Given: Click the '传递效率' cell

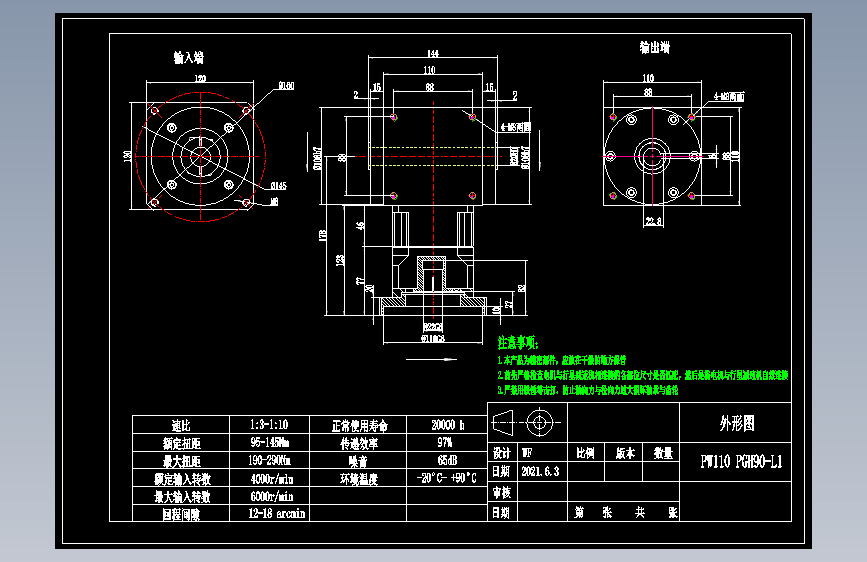Looking at the screenshot, I should tap(359, 443).
